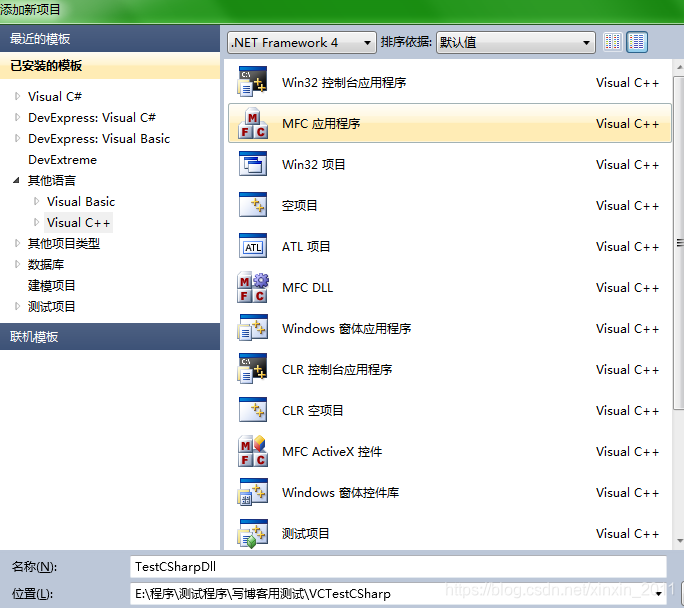The width and height of the screenshot is (684, 608).
Task: Select Visual C++ in the tree
Action: (x=79, y=222)
